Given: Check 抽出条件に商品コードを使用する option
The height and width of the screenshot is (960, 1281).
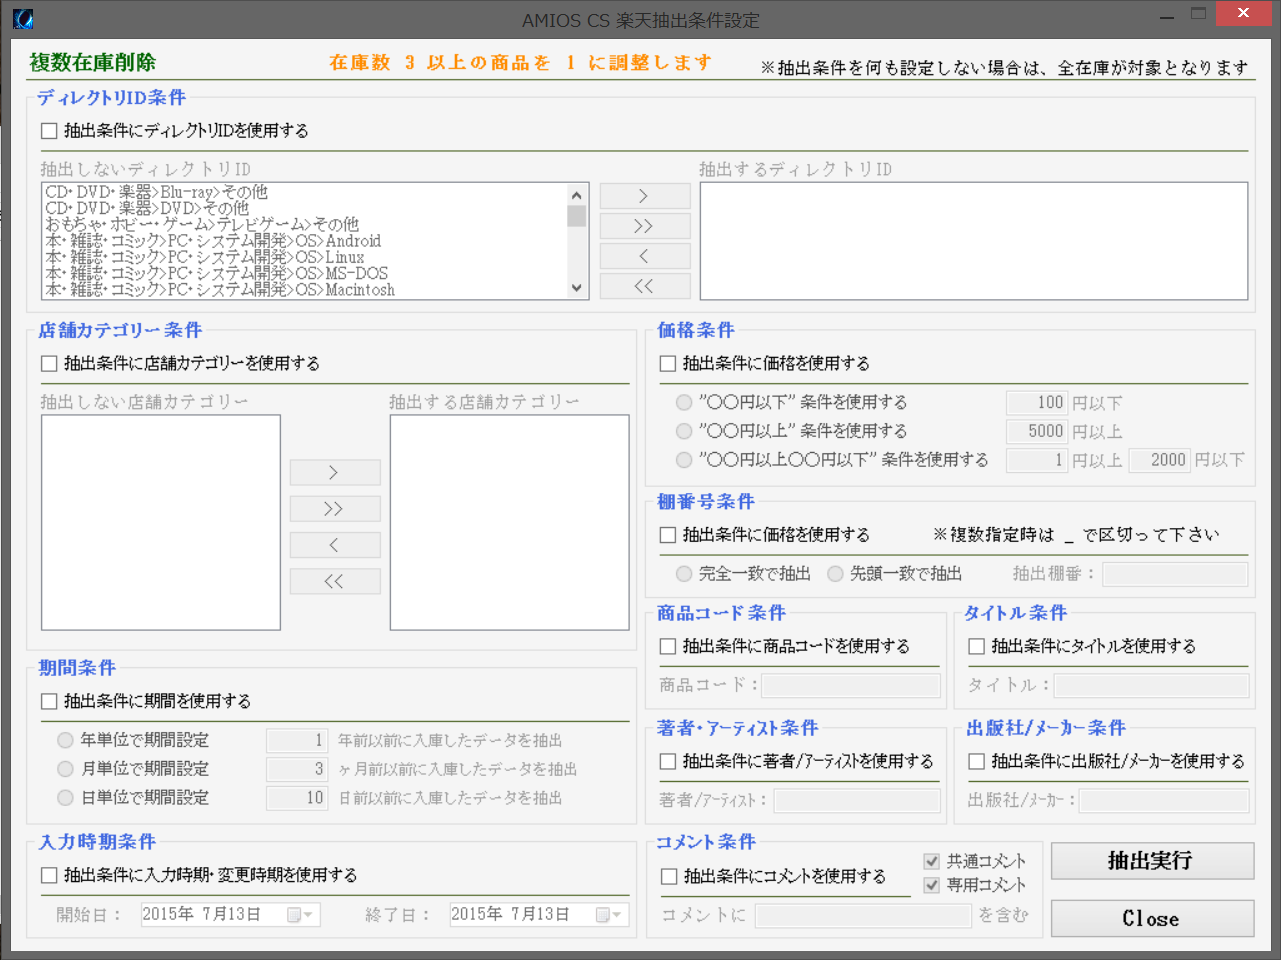Looking at the screenshot, I should pyautogui.click(x=668, y=647).
